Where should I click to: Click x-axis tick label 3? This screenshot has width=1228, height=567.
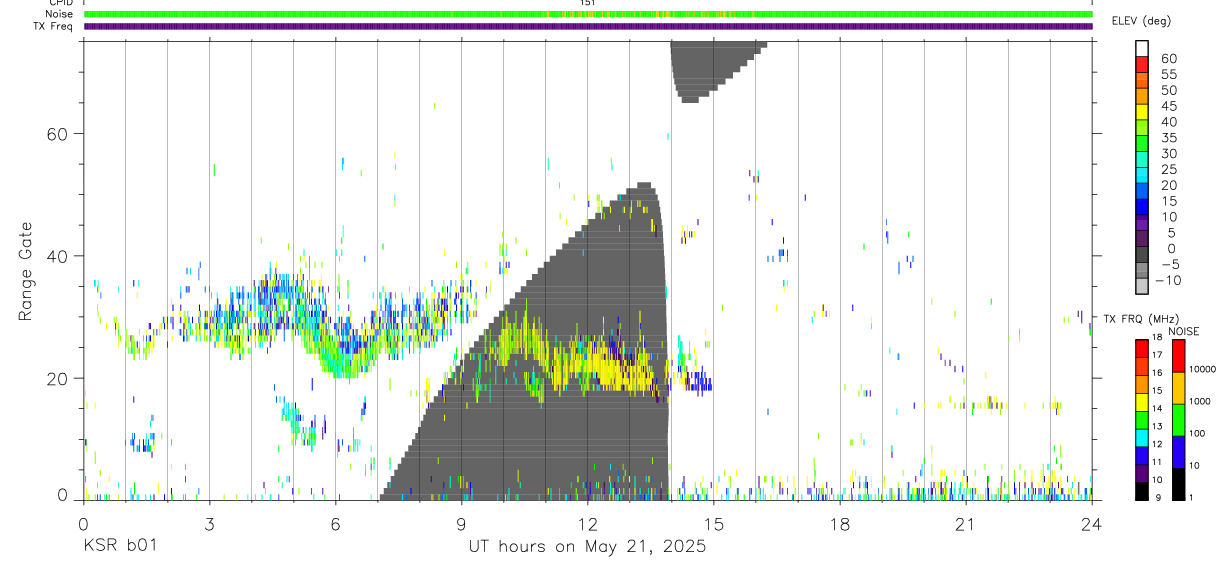209,523
